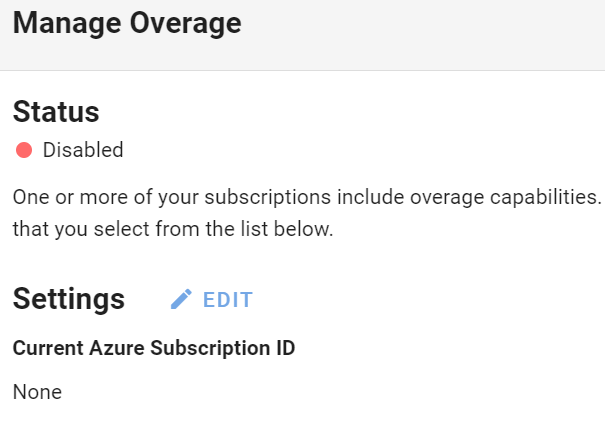The width and height of the screenshot is (605, 441).
Task: Click the sentence about subscriptions including overage capabilities
Action: pyautogui.click(x=308, y=197)
